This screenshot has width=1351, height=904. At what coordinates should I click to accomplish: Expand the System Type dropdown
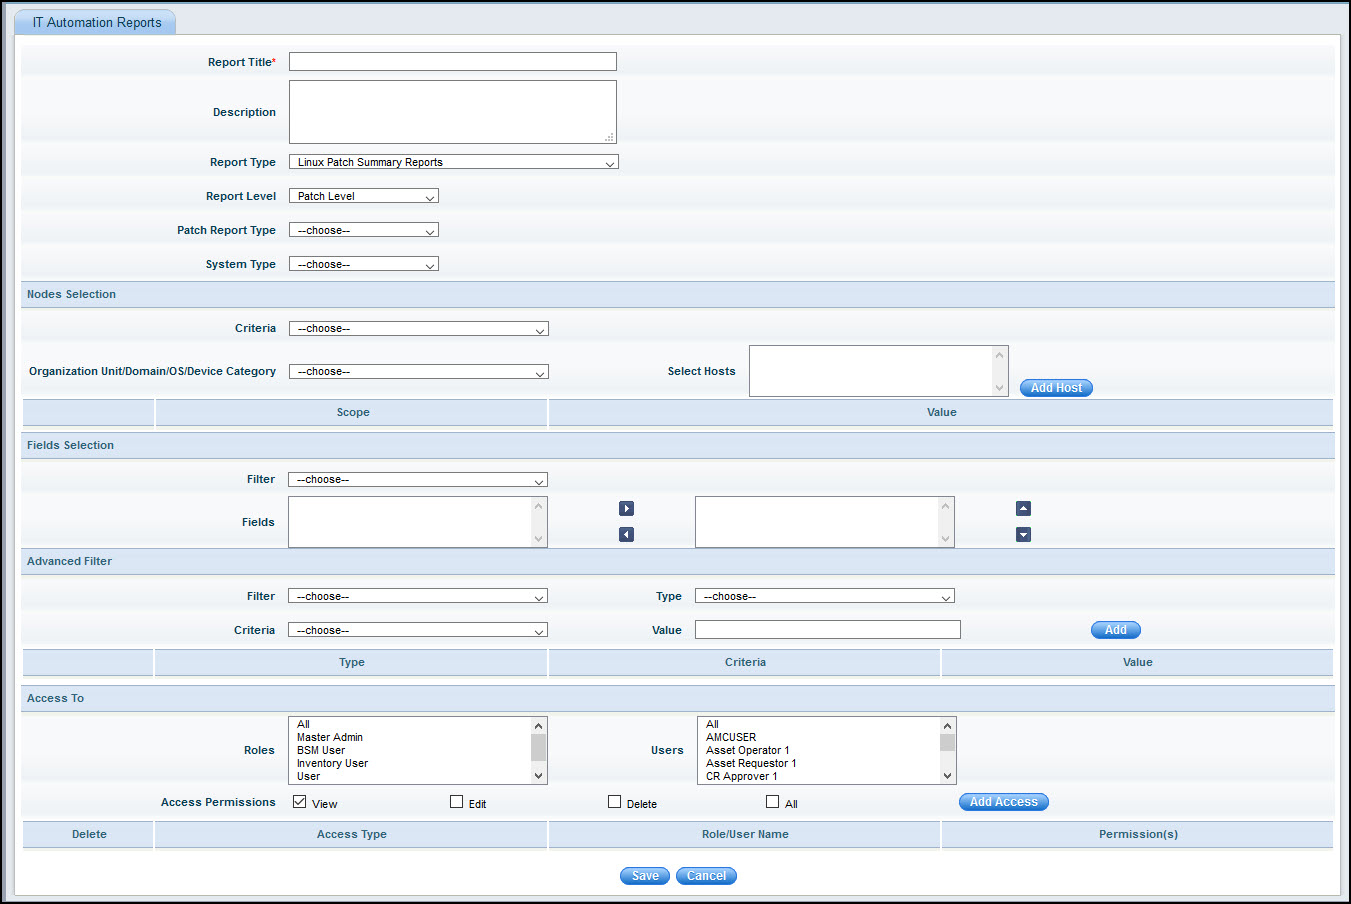(363, 264)
